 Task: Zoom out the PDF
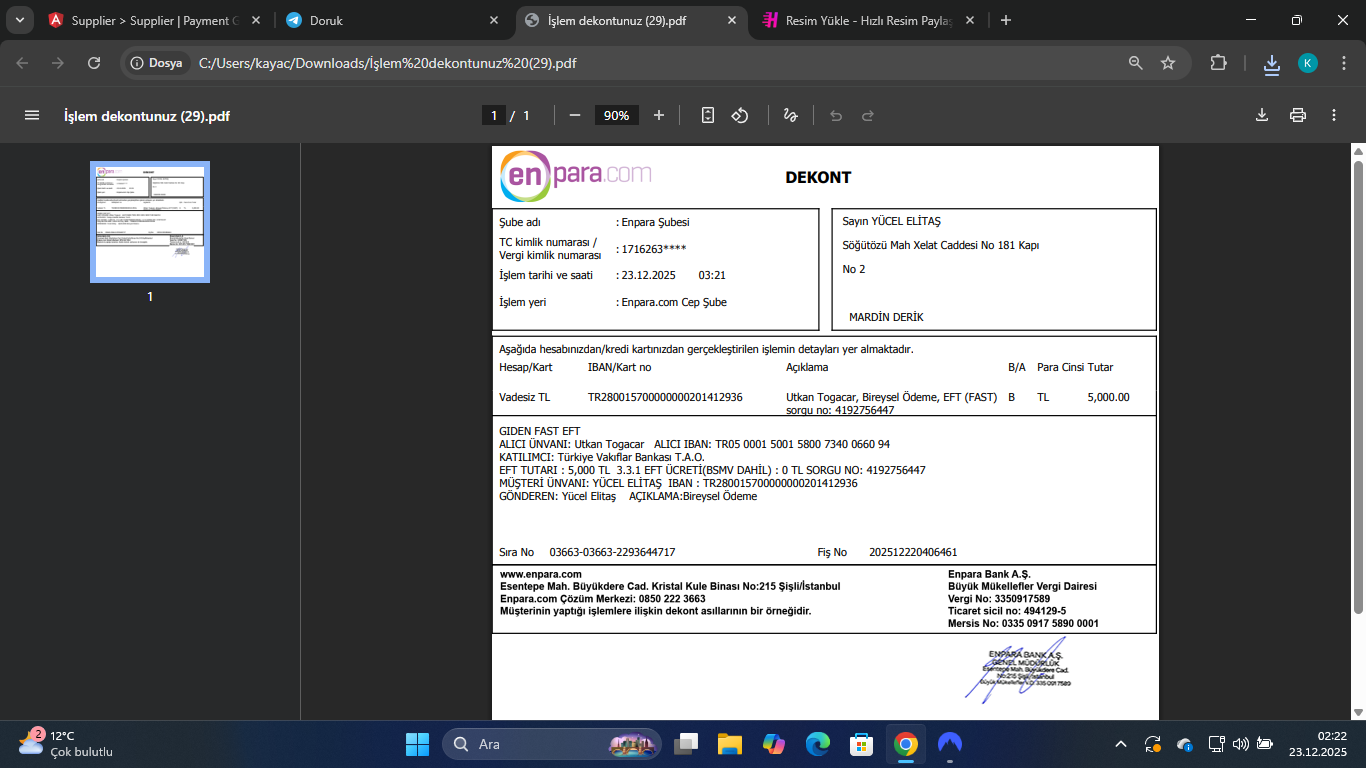point(575,115)
